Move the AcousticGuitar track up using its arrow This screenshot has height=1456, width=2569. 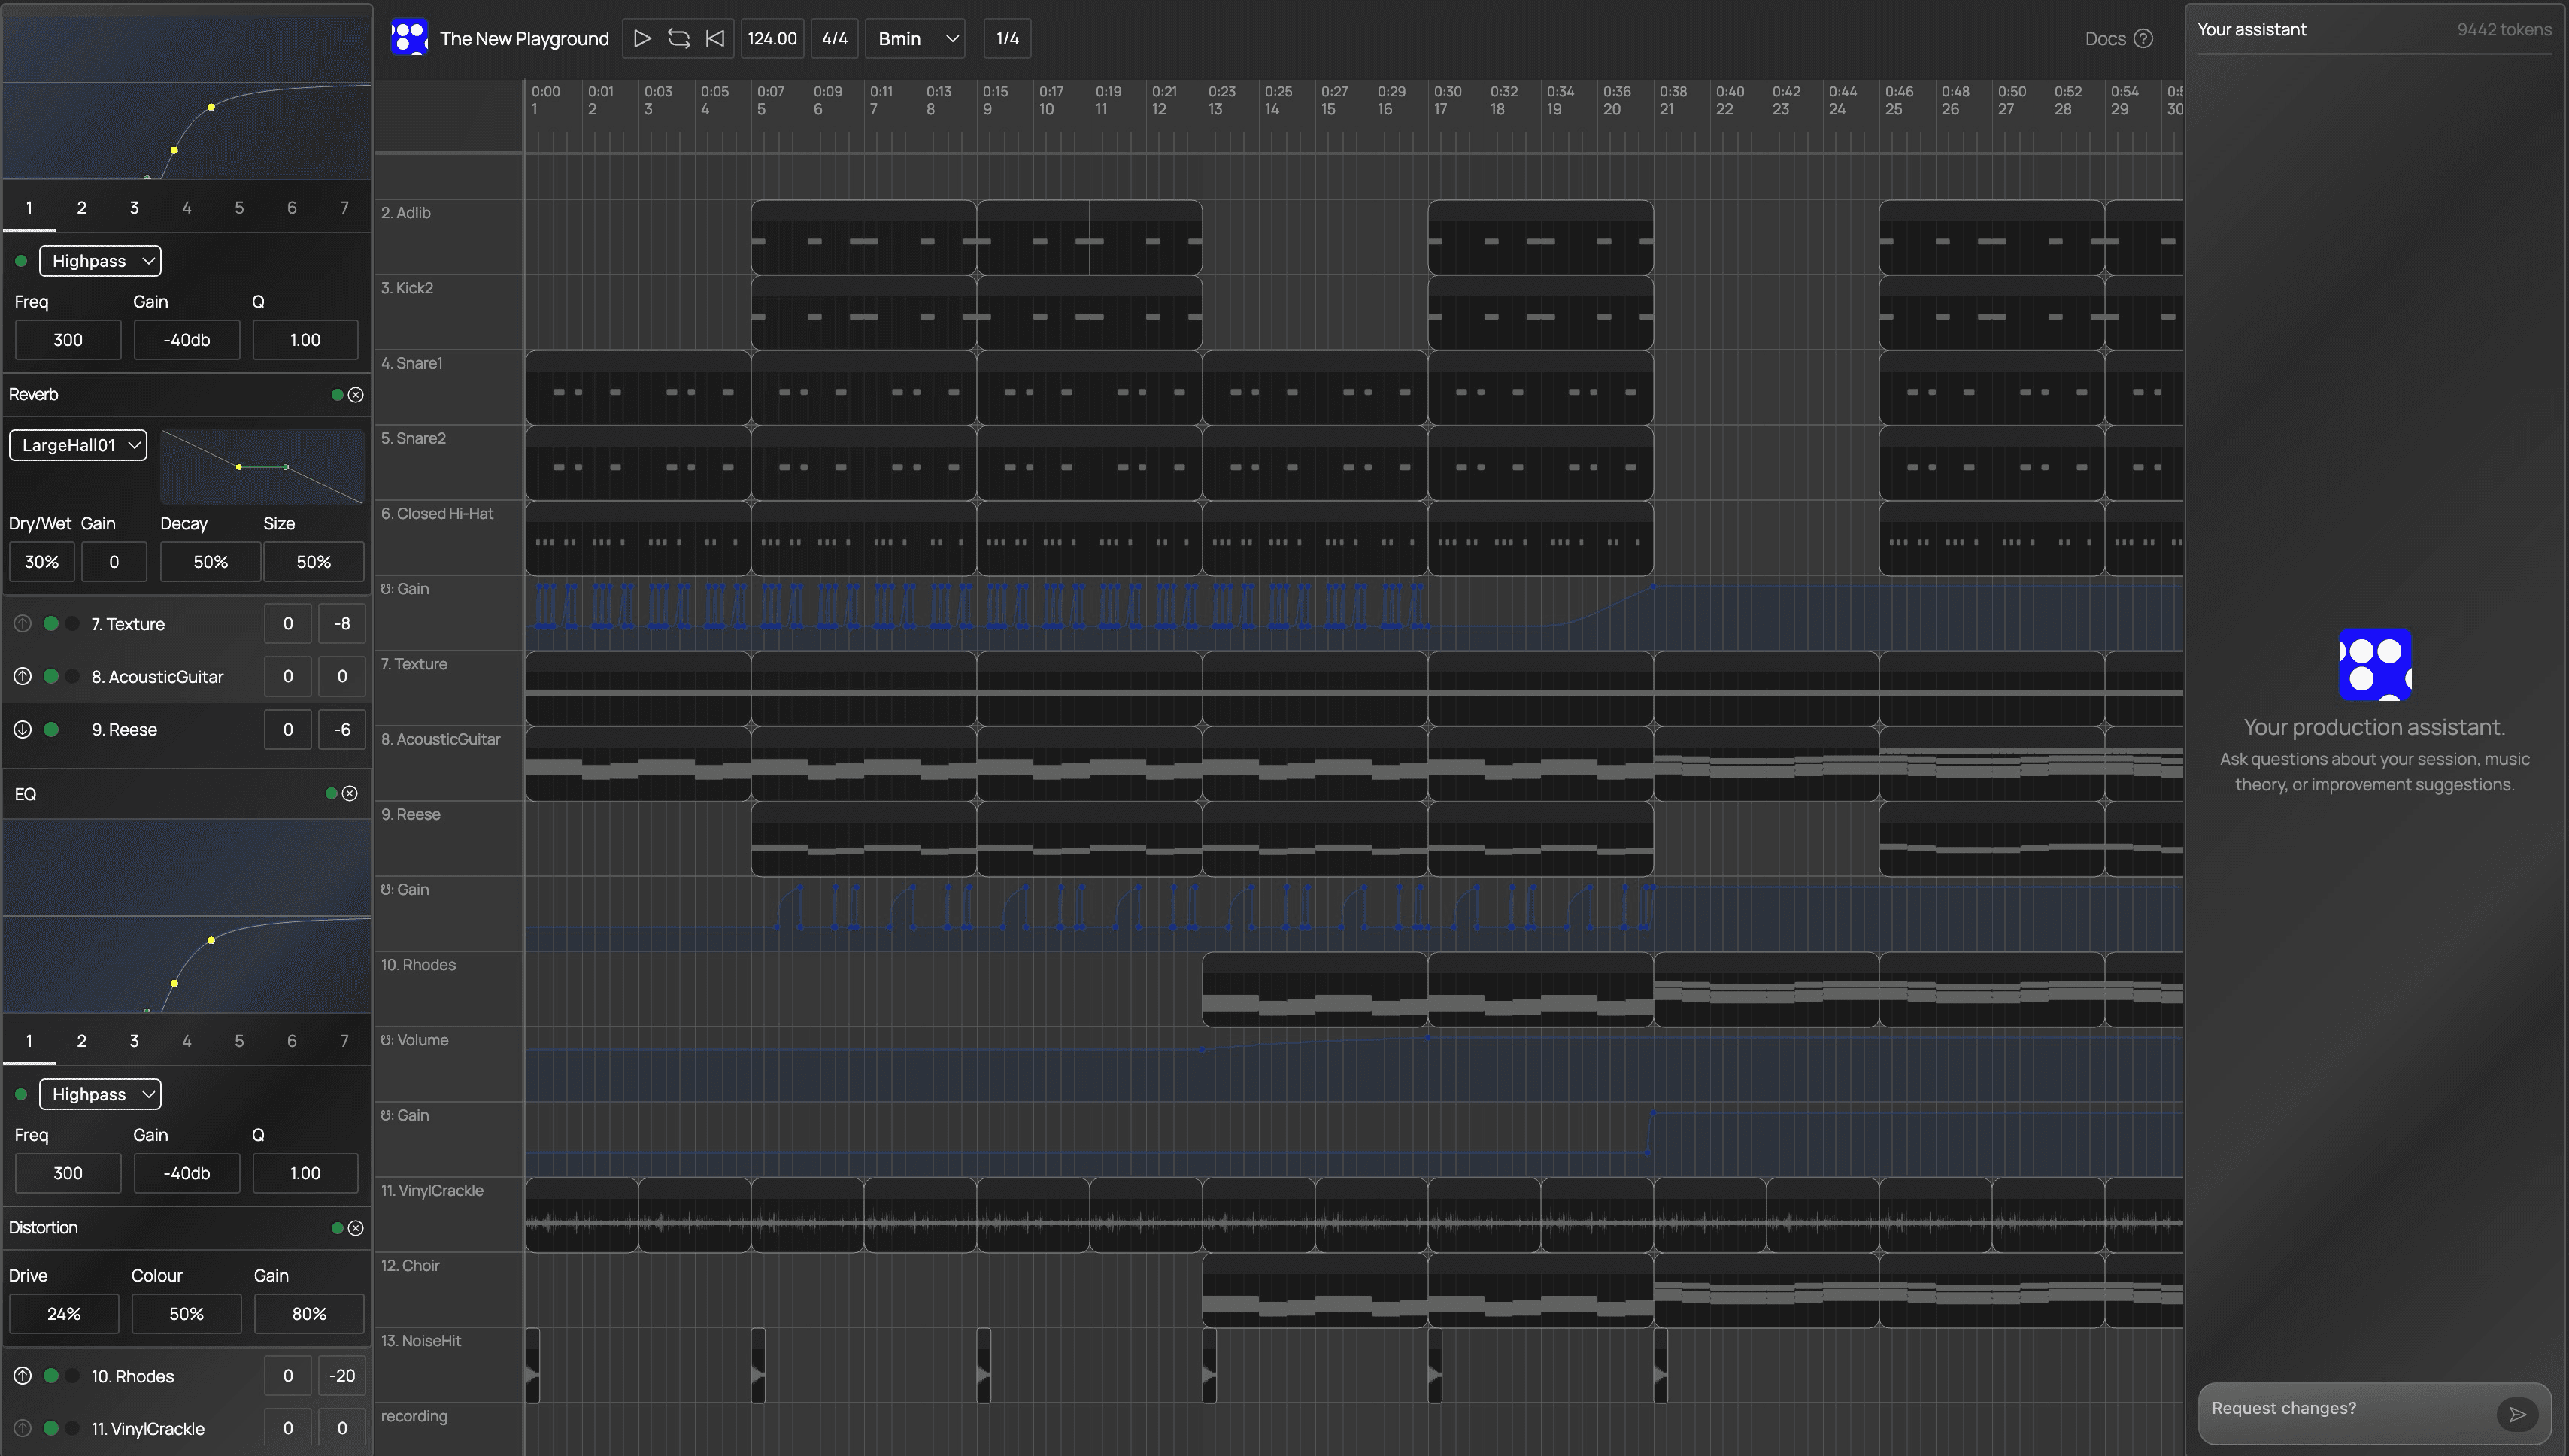click(21, 676)
